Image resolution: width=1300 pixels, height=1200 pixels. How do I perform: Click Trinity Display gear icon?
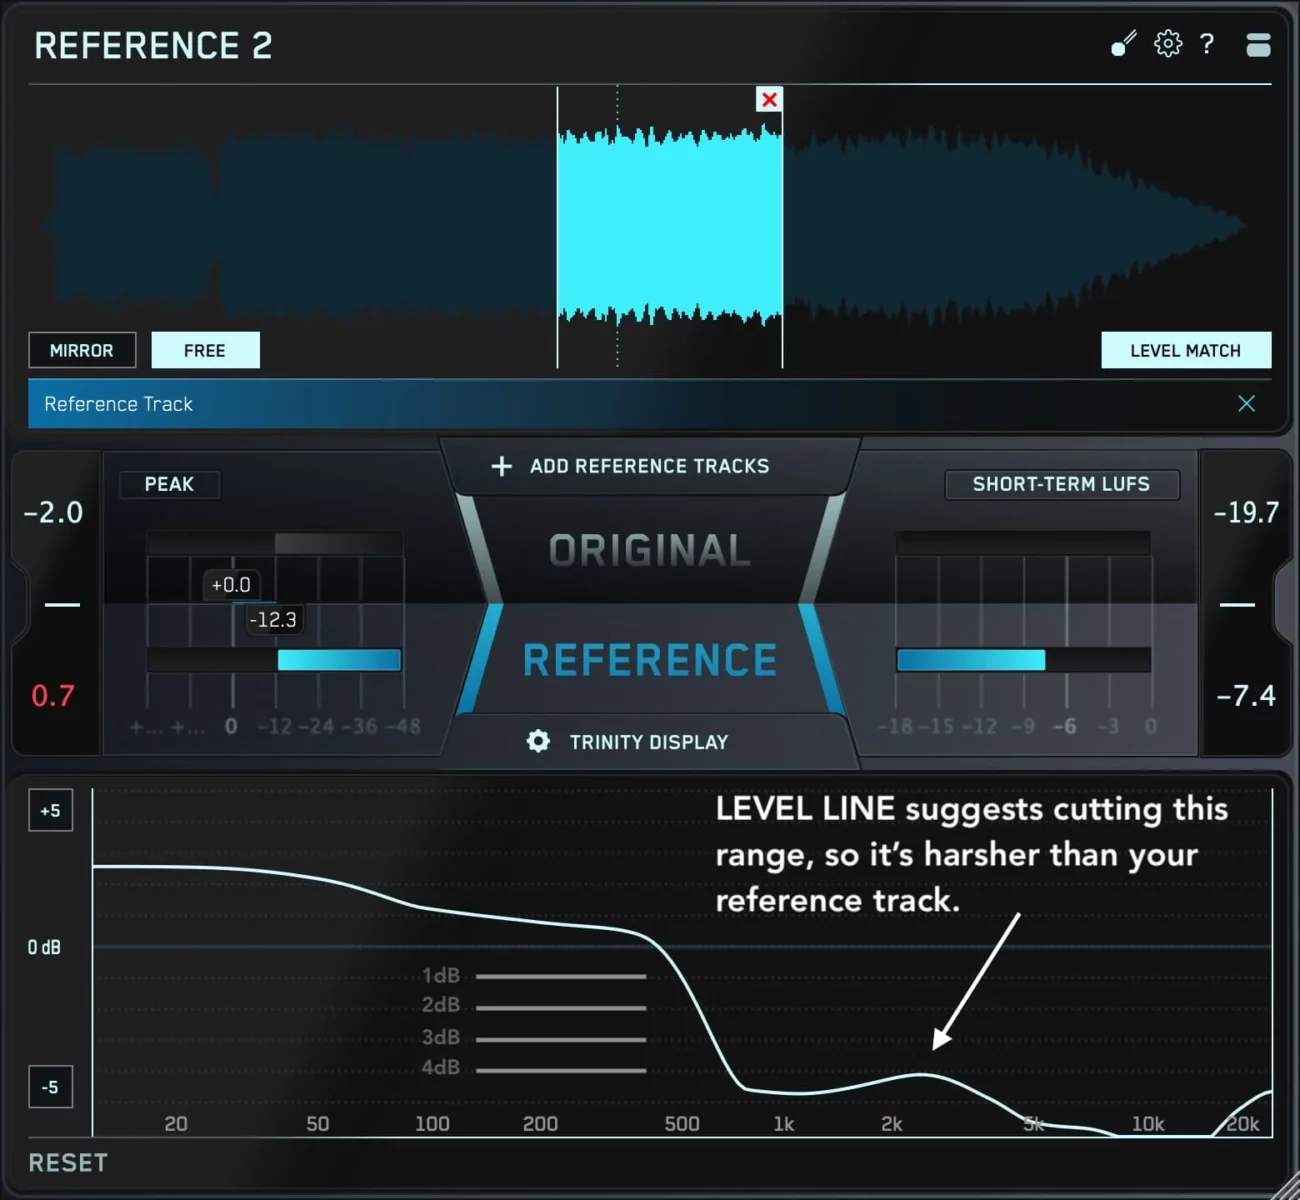coord(538,741)
